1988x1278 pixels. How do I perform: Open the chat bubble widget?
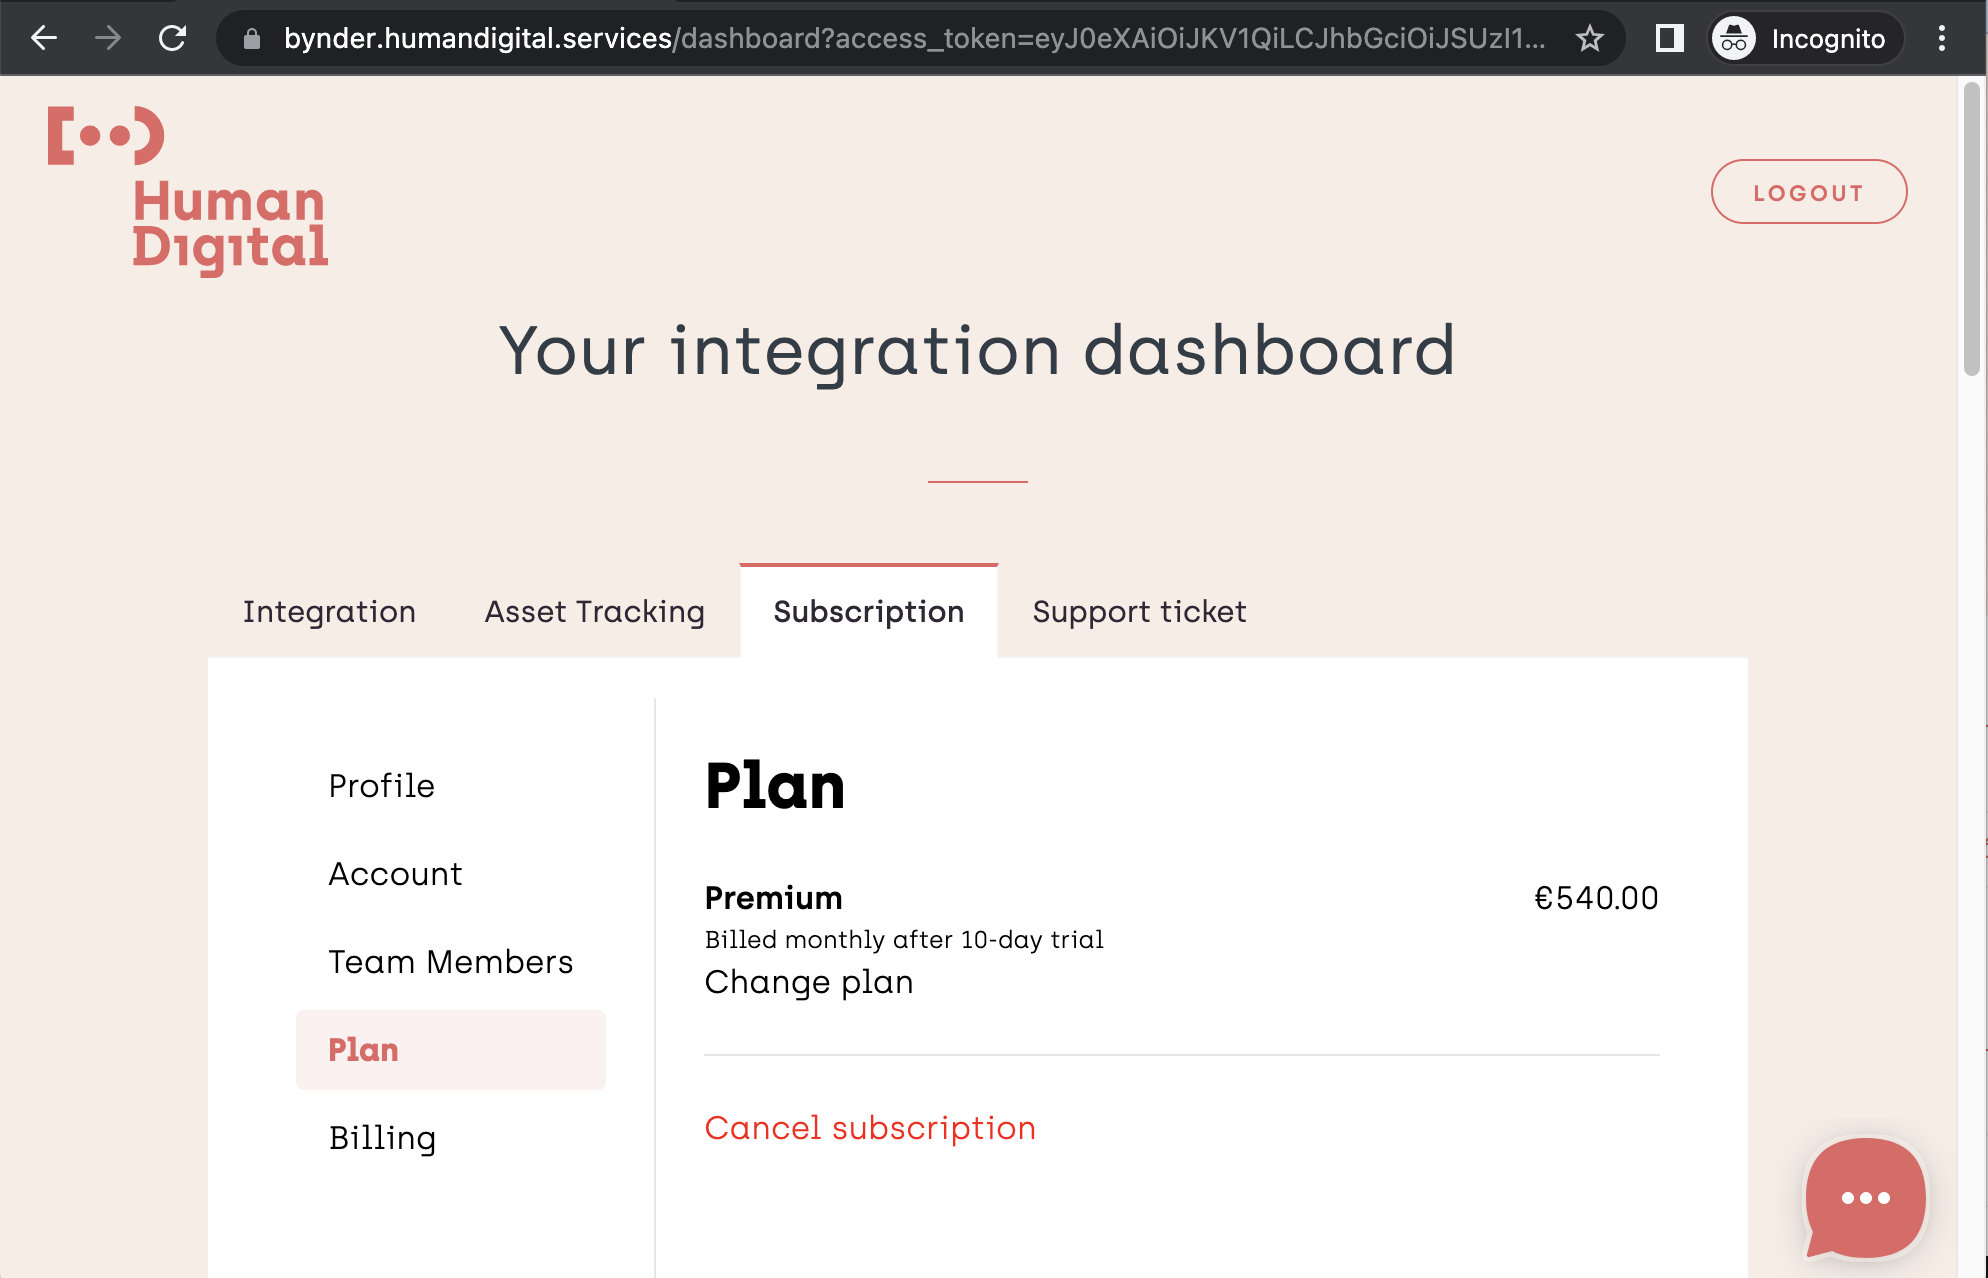pos(1864,1199)
